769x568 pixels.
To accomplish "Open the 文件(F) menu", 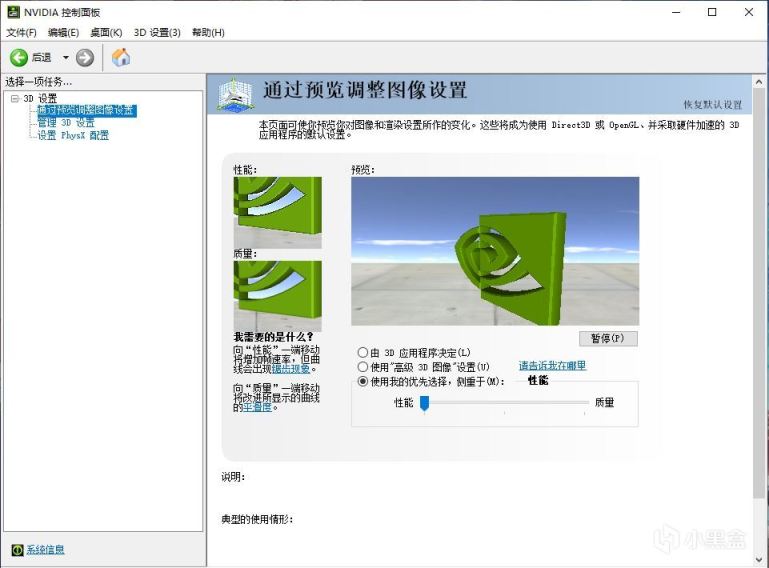I will click(21, 33).
